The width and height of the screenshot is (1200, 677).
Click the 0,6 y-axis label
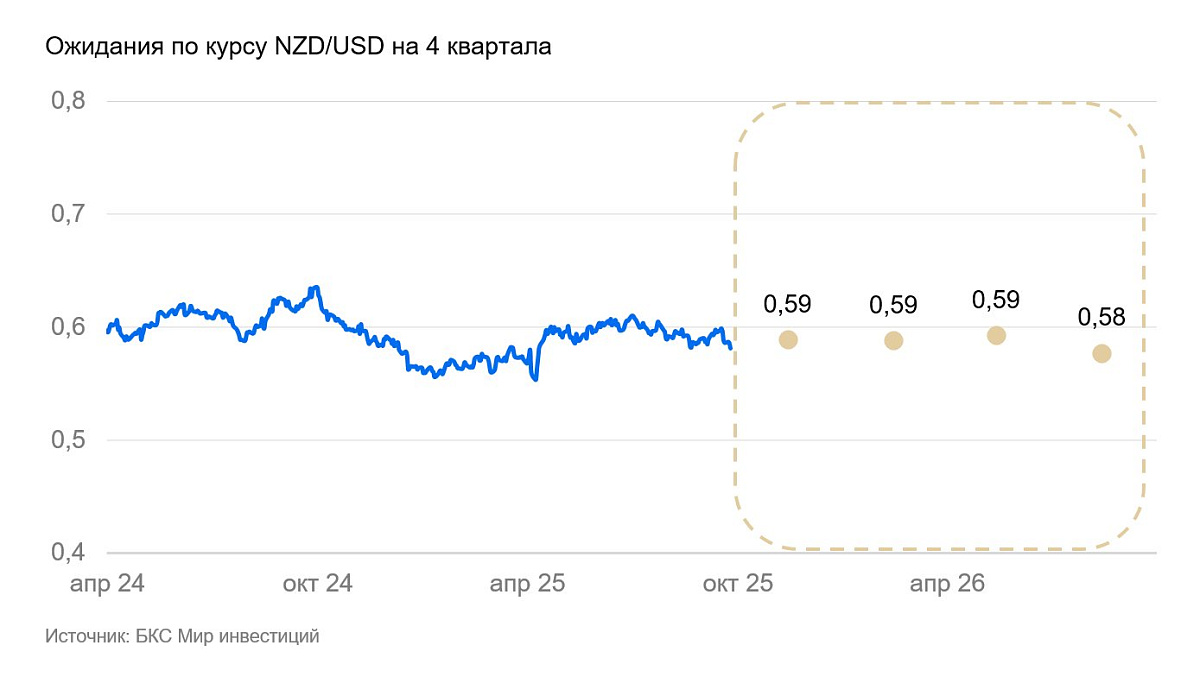pyautogui.click(x=68, y=327)
